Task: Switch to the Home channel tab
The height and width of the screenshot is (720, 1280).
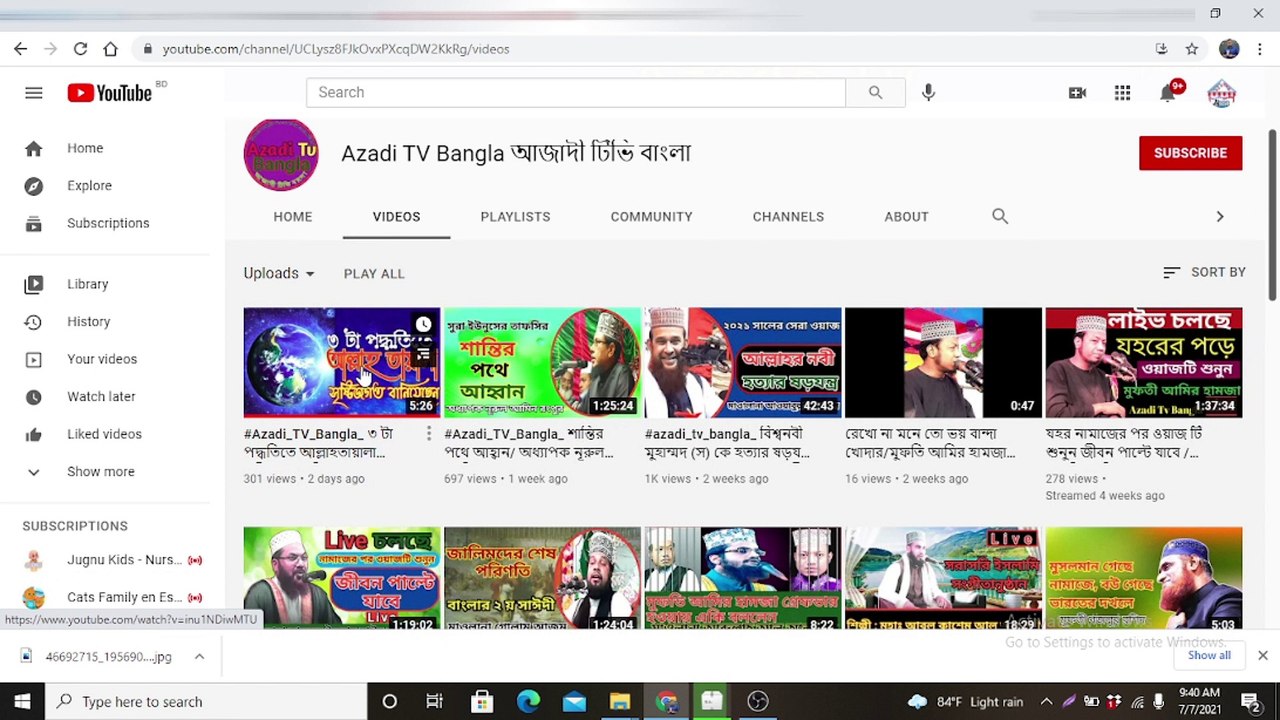Action: click(x=293, y=216)
